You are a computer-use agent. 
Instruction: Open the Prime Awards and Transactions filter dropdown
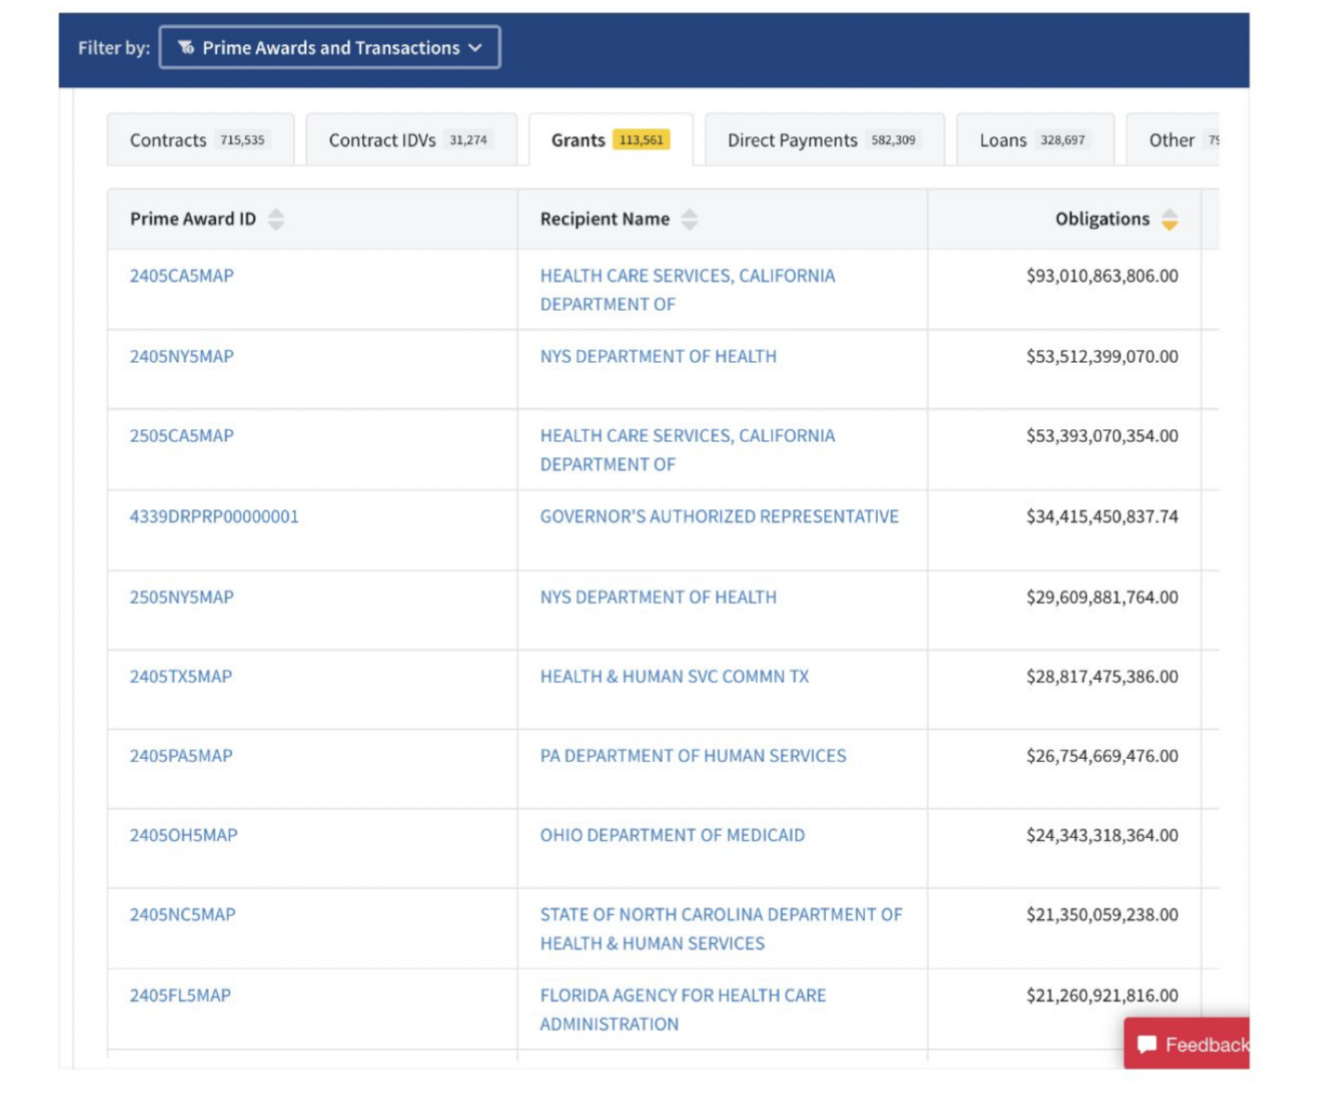(330, 47)
